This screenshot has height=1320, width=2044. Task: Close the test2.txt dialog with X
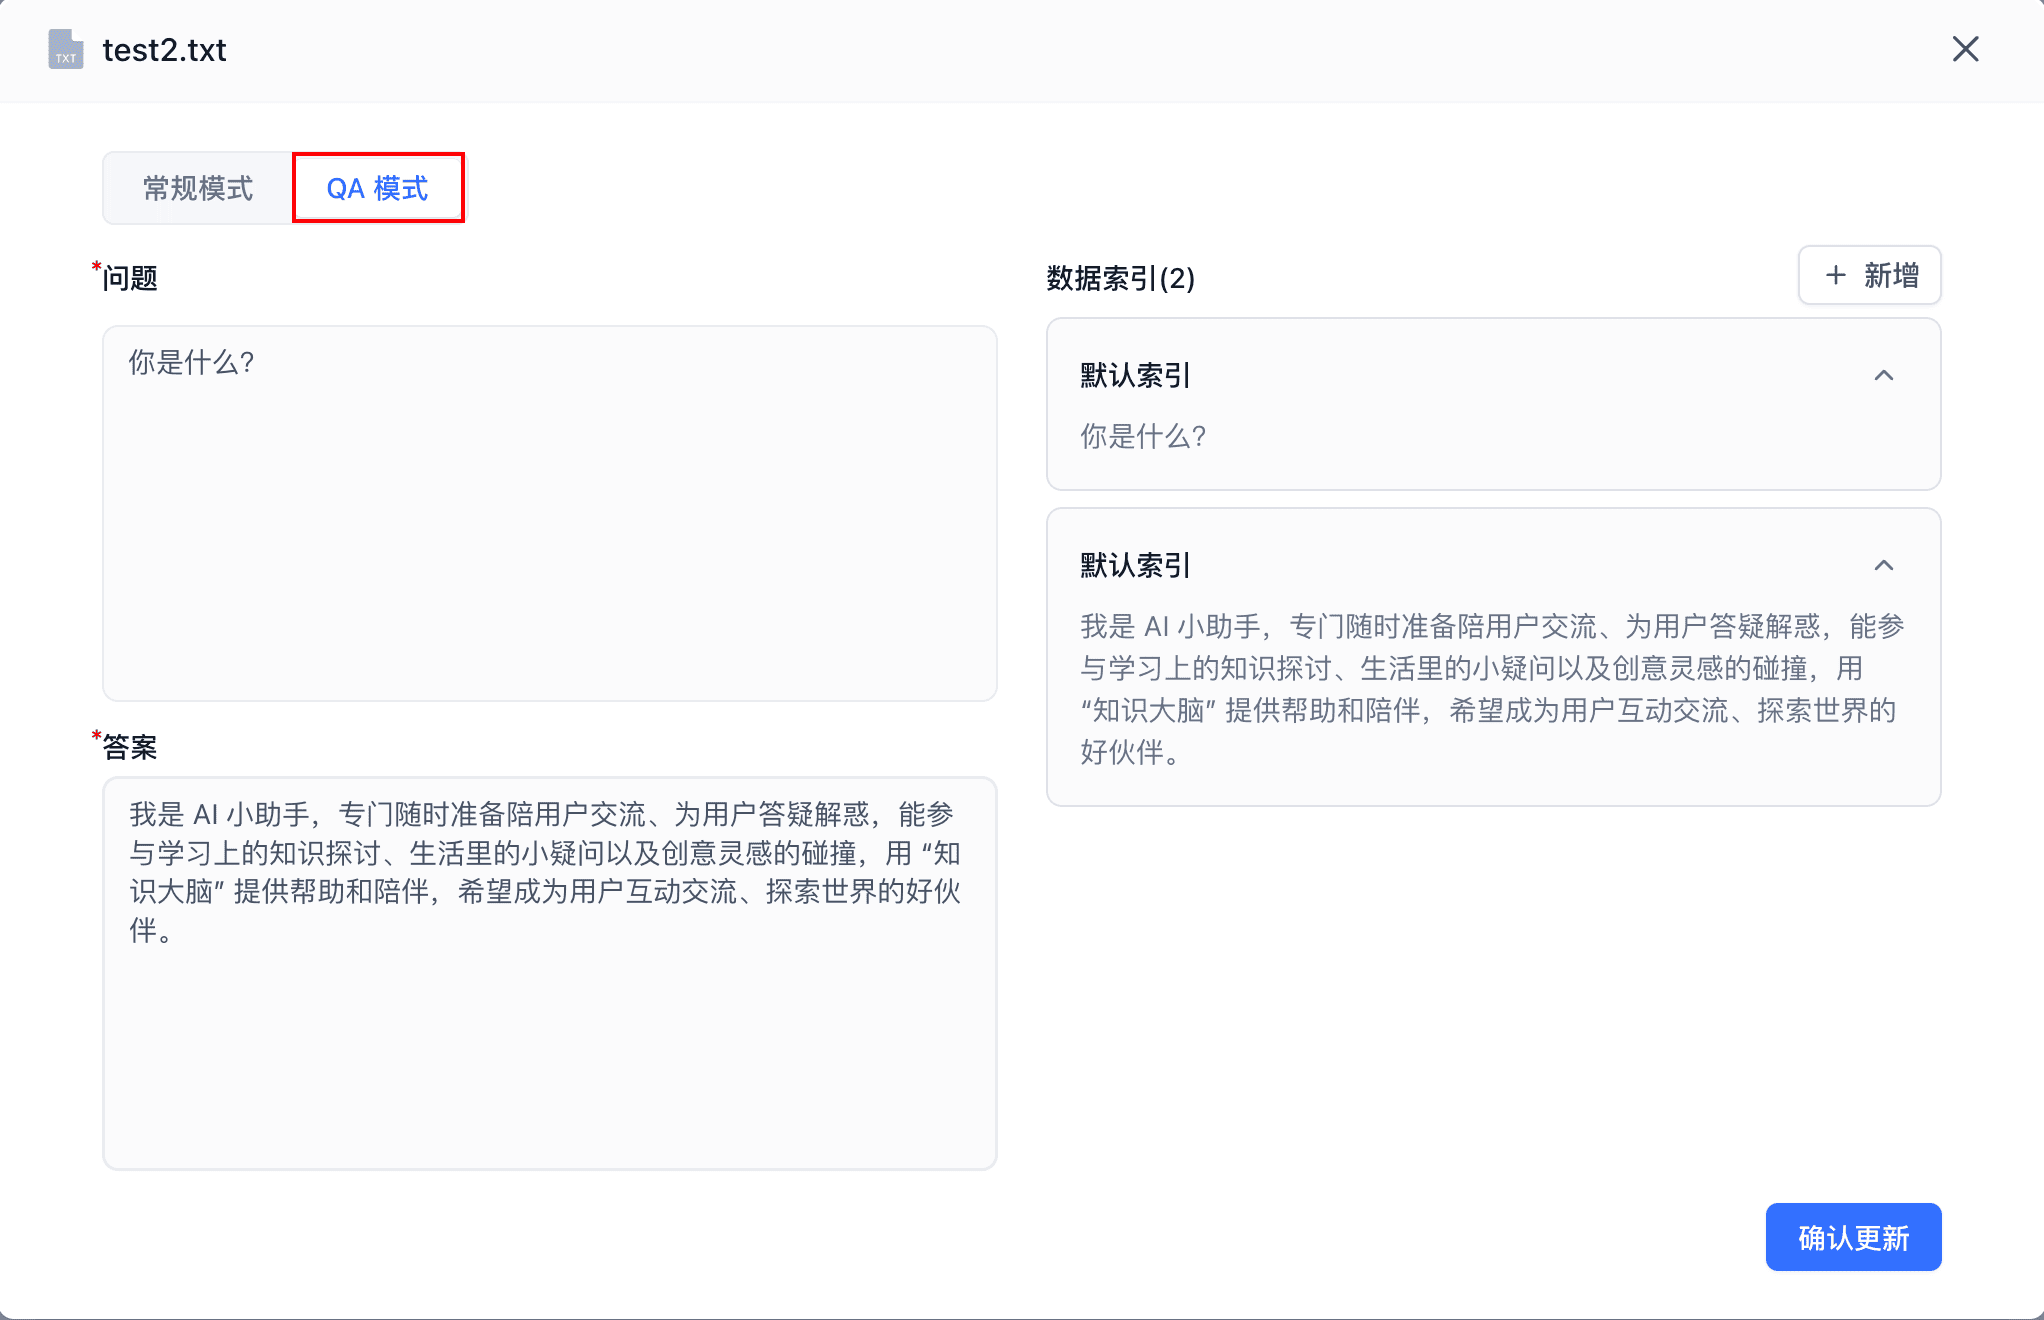1965,49
